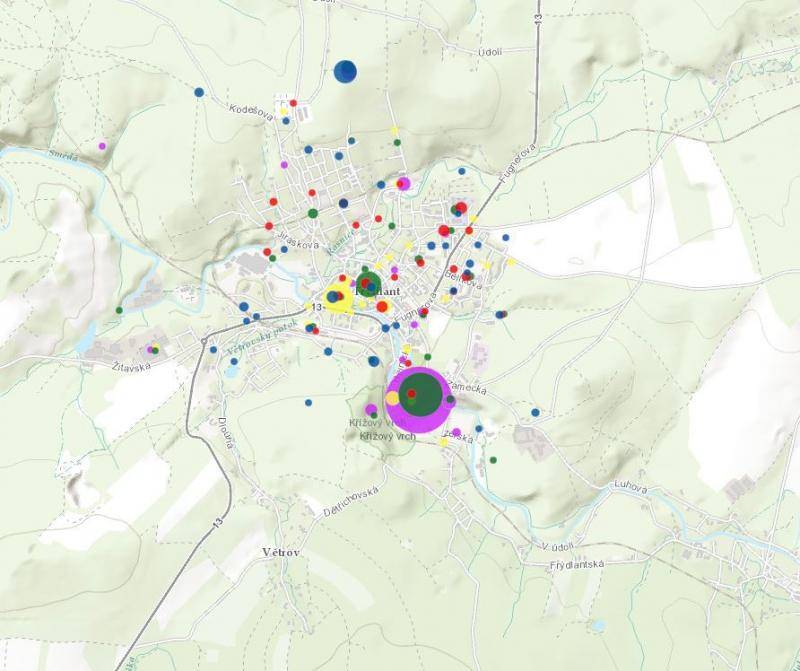Viewport: 800px width, 671px height.
Task: Click the isolated blue dot north of Luhová
Action: pos(536,412)
